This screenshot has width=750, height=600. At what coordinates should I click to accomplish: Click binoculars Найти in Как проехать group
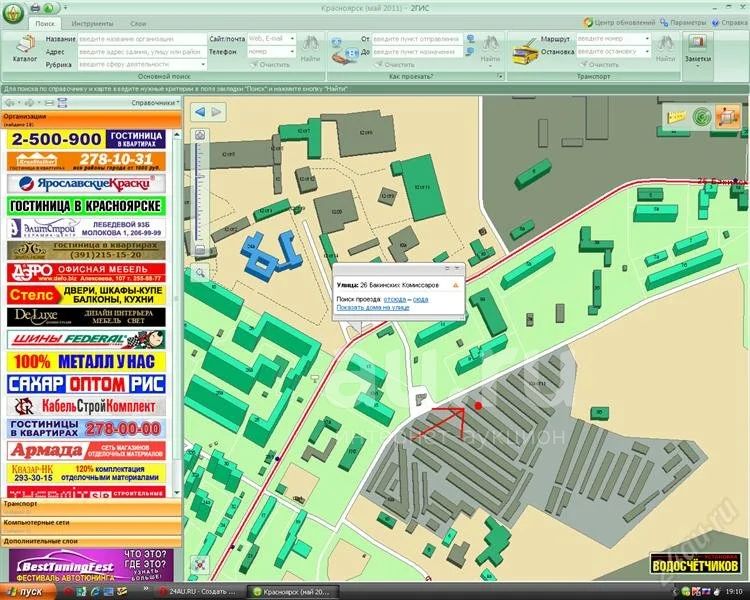[x=490, y=49]
